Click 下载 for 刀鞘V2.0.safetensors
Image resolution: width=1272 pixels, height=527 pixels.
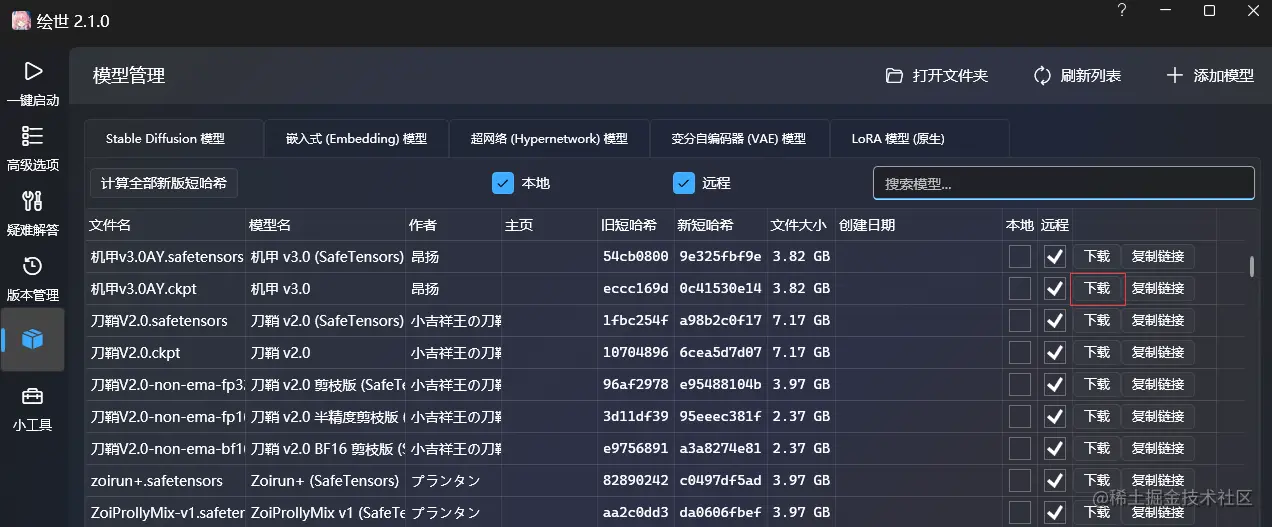tap(1097, 321)
